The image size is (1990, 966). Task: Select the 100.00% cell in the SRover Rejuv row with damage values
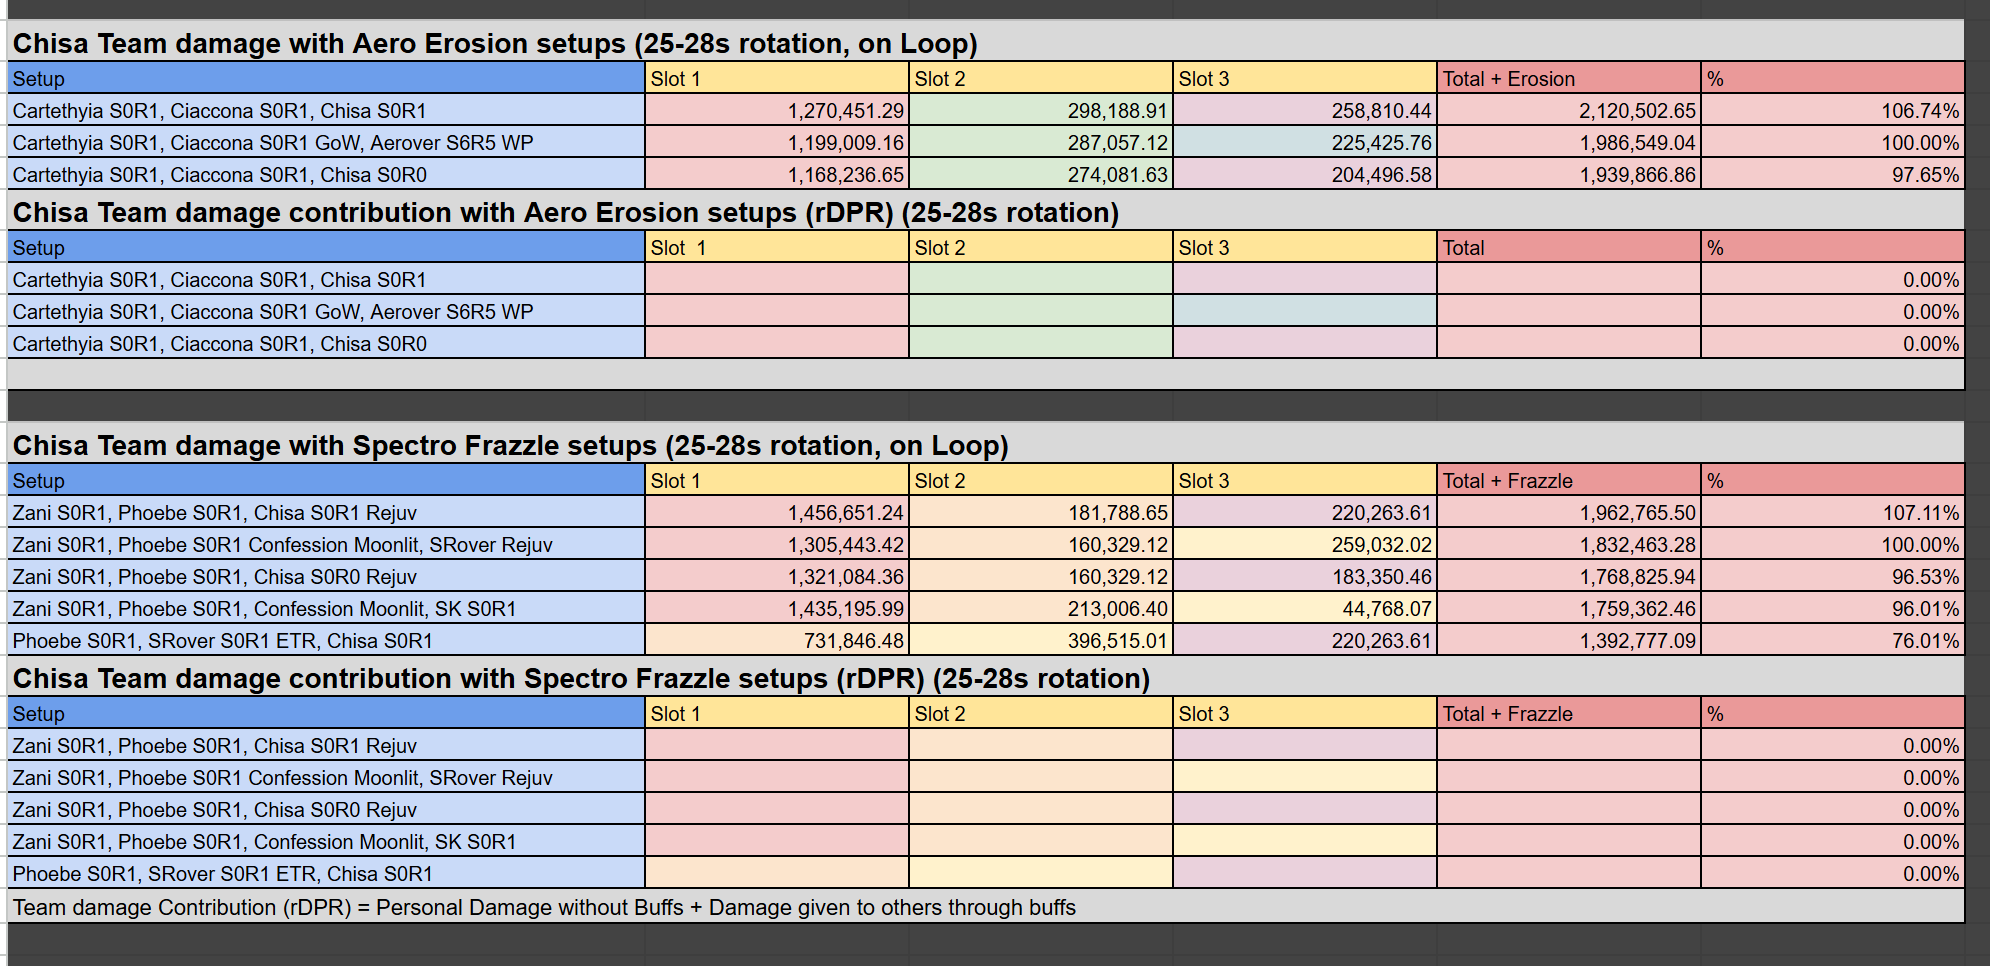pos(1833,544)
